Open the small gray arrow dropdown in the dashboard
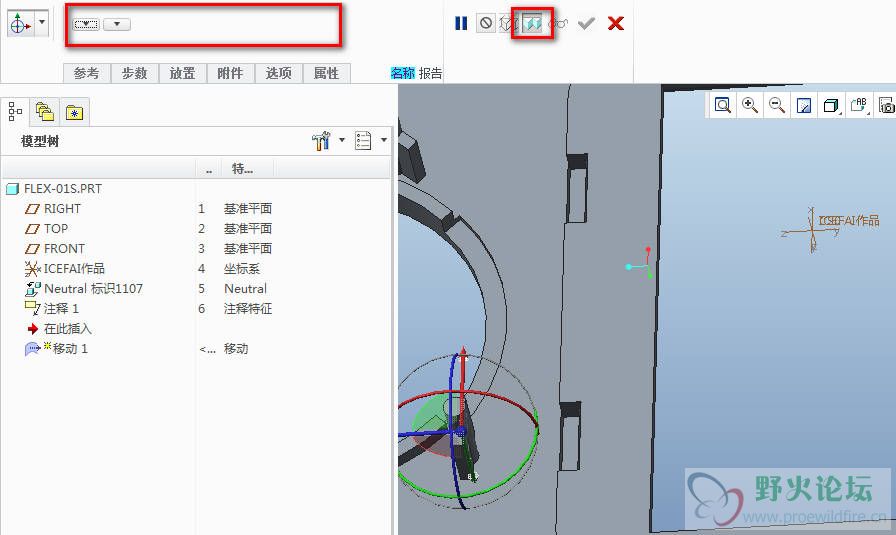This screenshot has height=535, width=896. pos(117,25)
